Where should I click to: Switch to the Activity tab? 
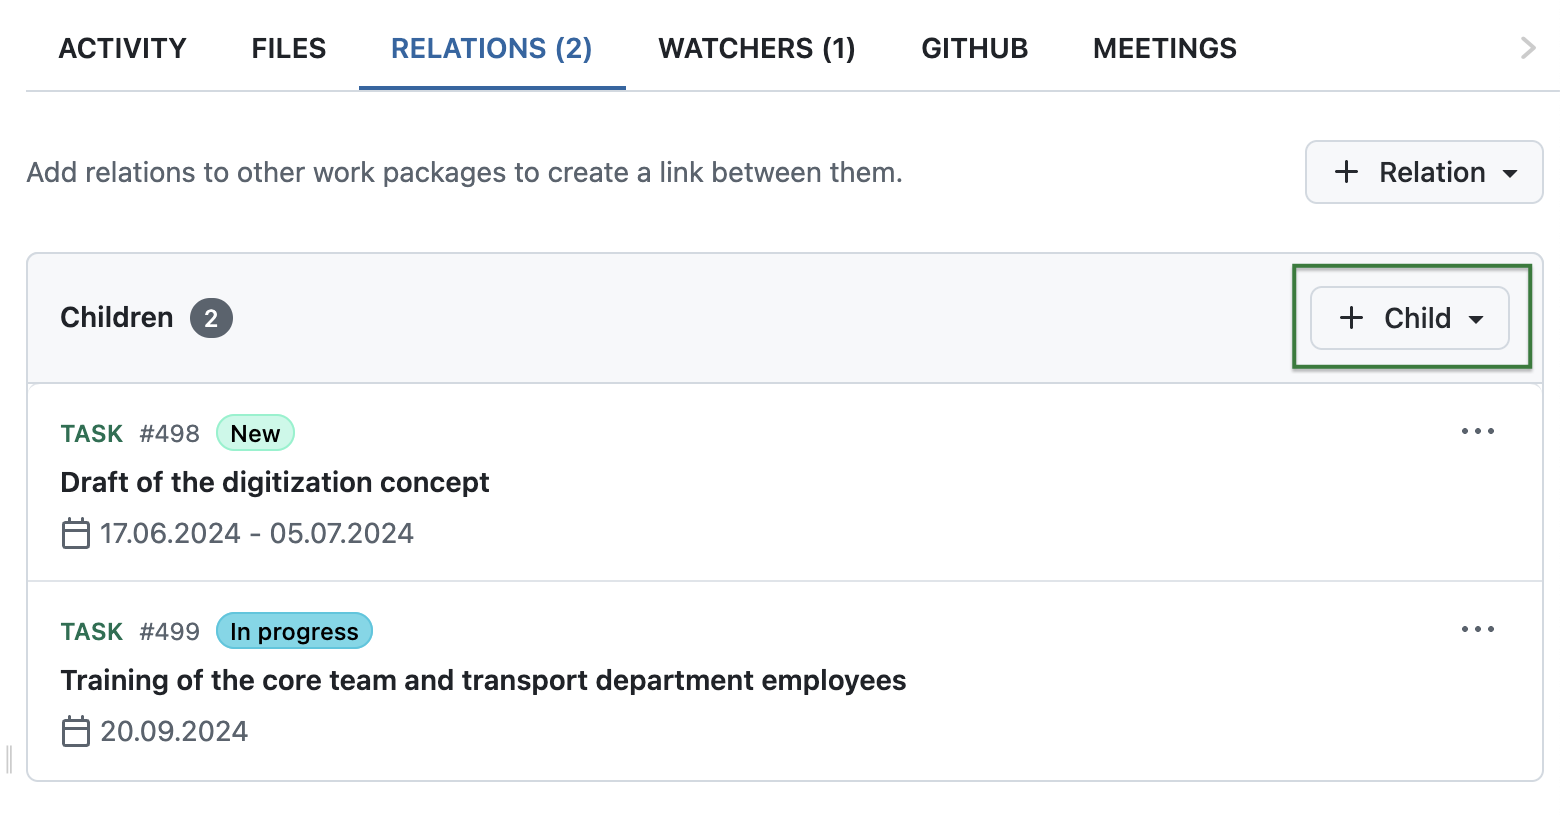tap(121, 47)
